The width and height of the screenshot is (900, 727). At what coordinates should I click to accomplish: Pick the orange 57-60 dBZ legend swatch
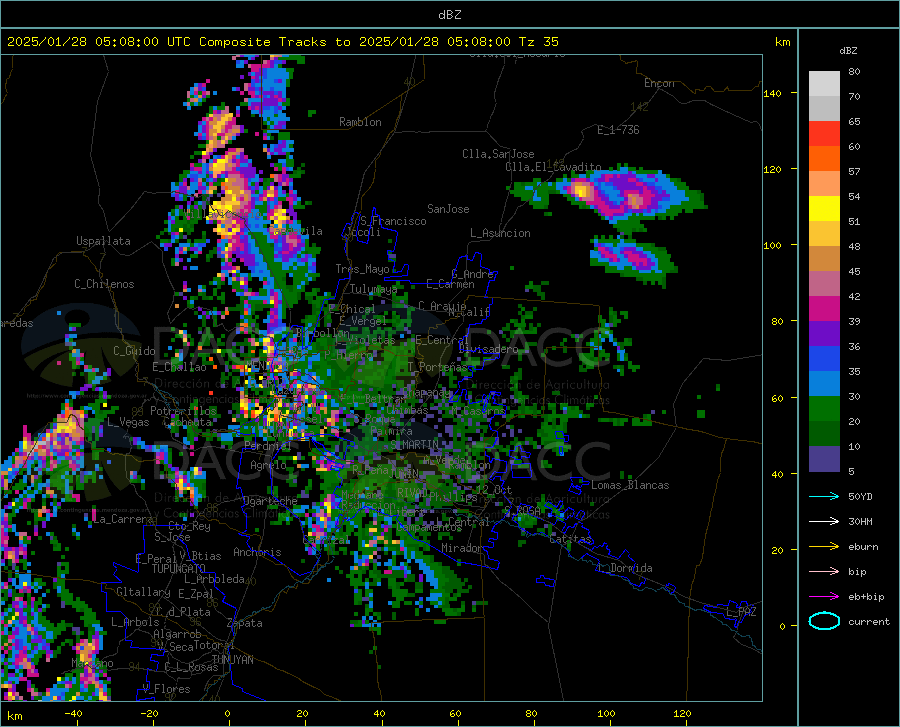pyautogui.click(x=824, y=159)
